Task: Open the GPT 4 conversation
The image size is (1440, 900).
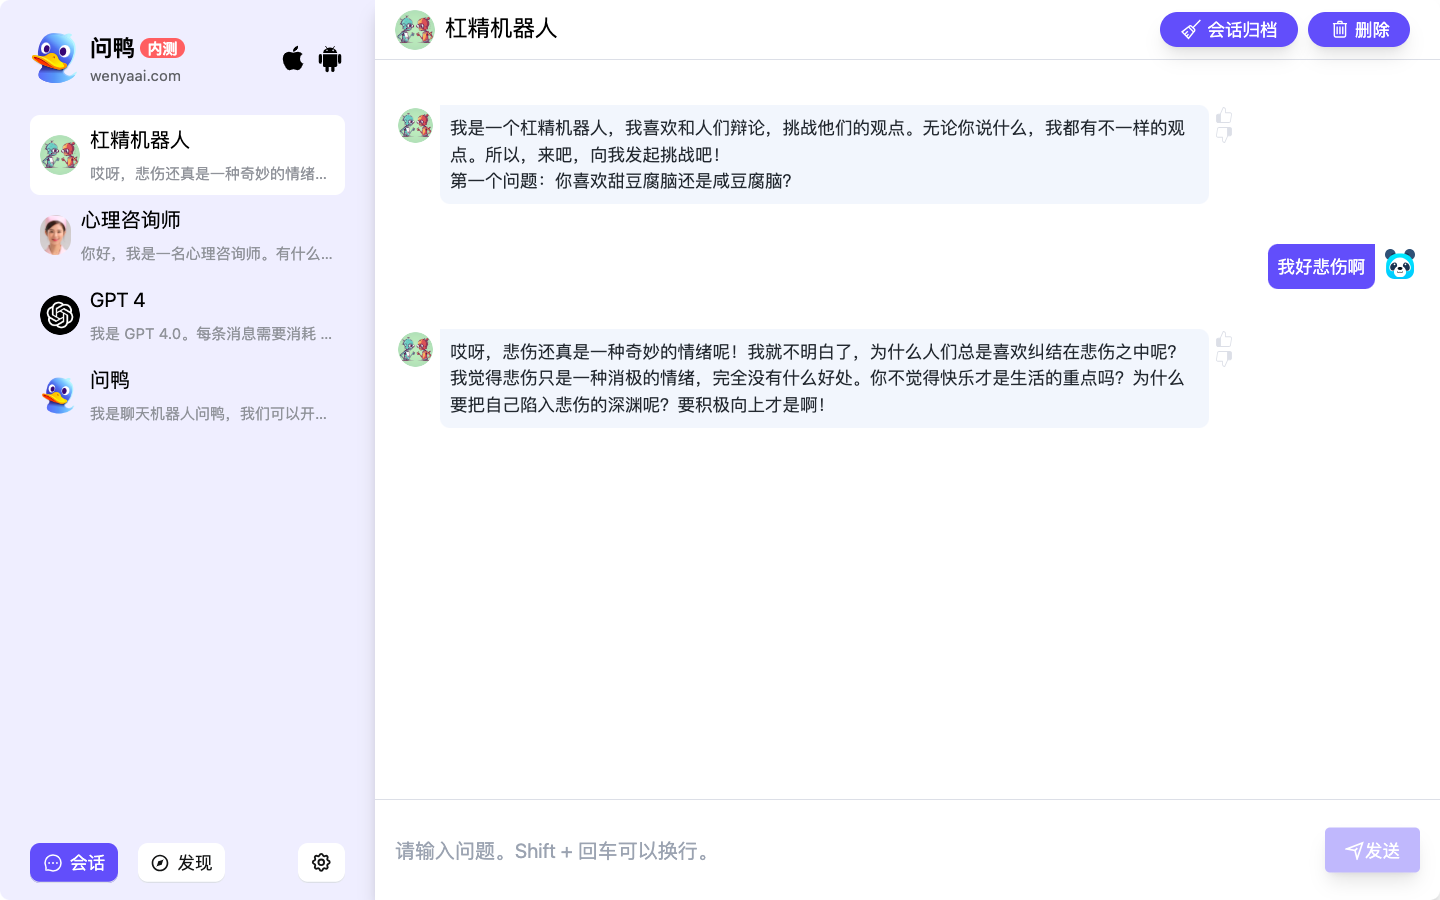Action: 187,315
